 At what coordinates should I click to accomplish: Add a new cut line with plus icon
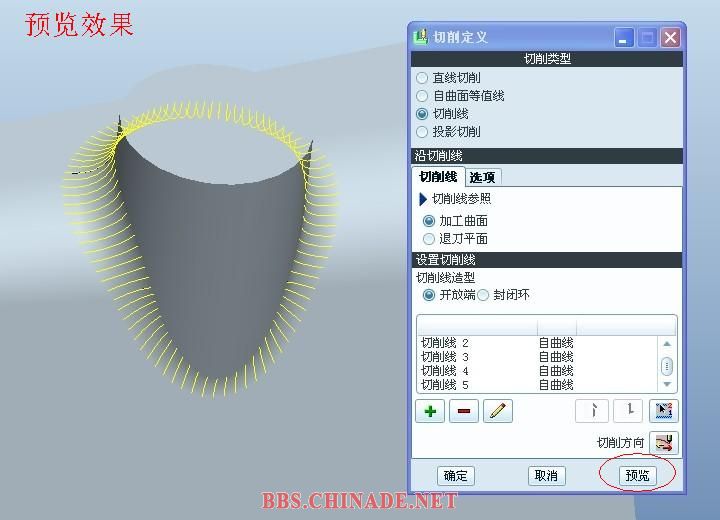click(430, 411)
